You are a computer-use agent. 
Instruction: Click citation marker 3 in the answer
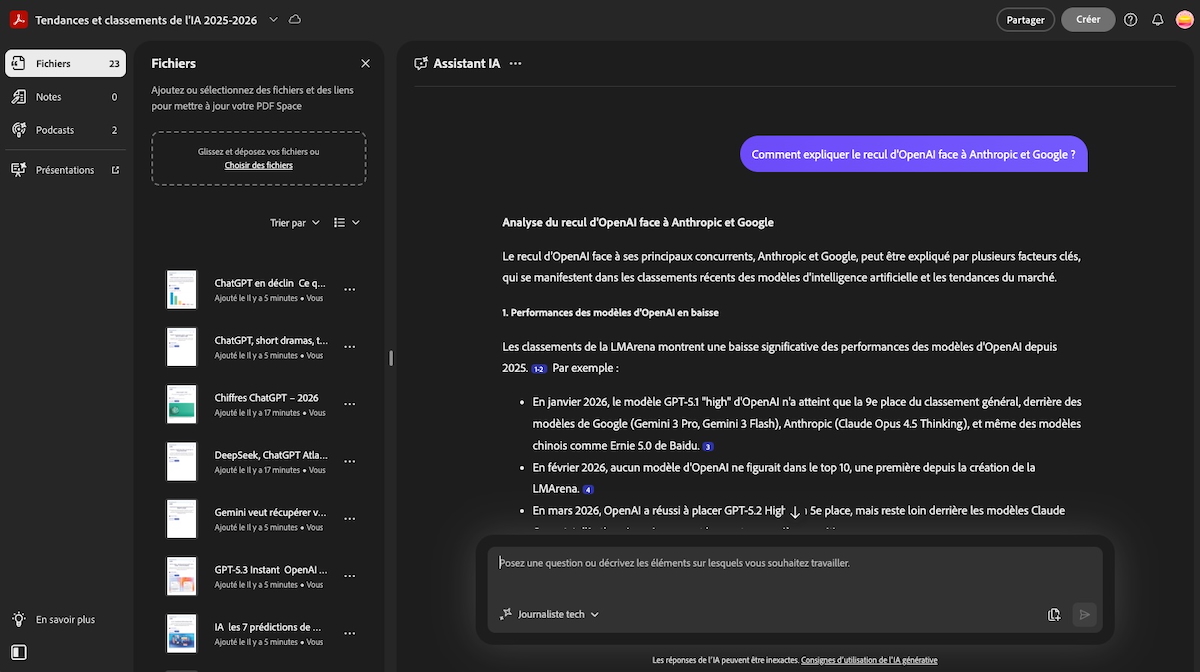708,447
